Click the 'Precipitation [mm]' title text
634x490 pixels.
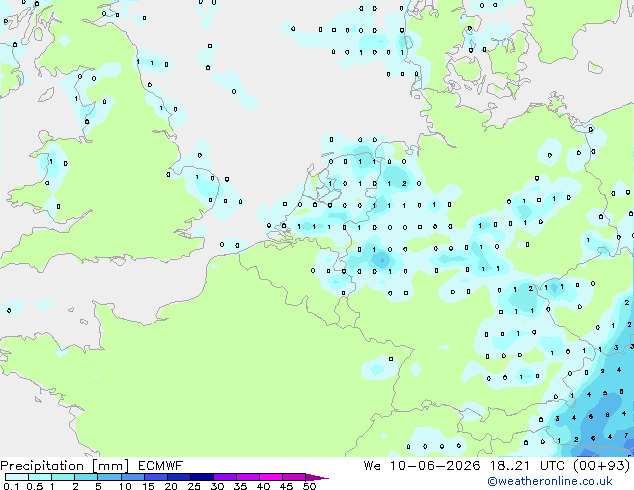coord(64,466)
